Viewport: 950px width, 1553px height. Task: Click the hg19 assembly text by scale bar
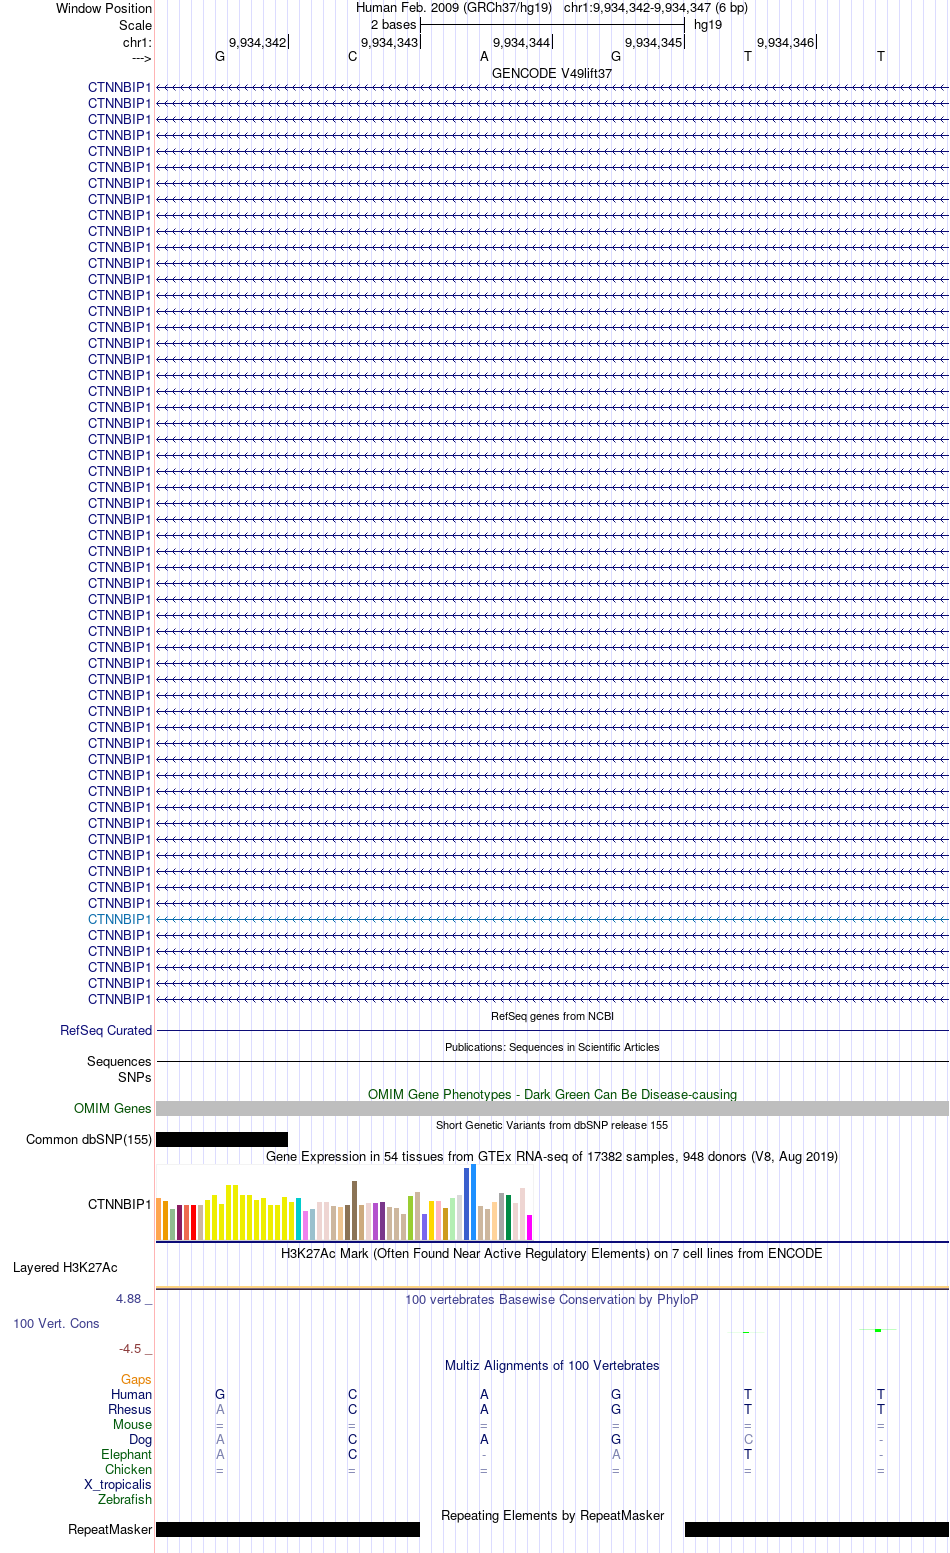pyautogui.click(x=708, y=25)
